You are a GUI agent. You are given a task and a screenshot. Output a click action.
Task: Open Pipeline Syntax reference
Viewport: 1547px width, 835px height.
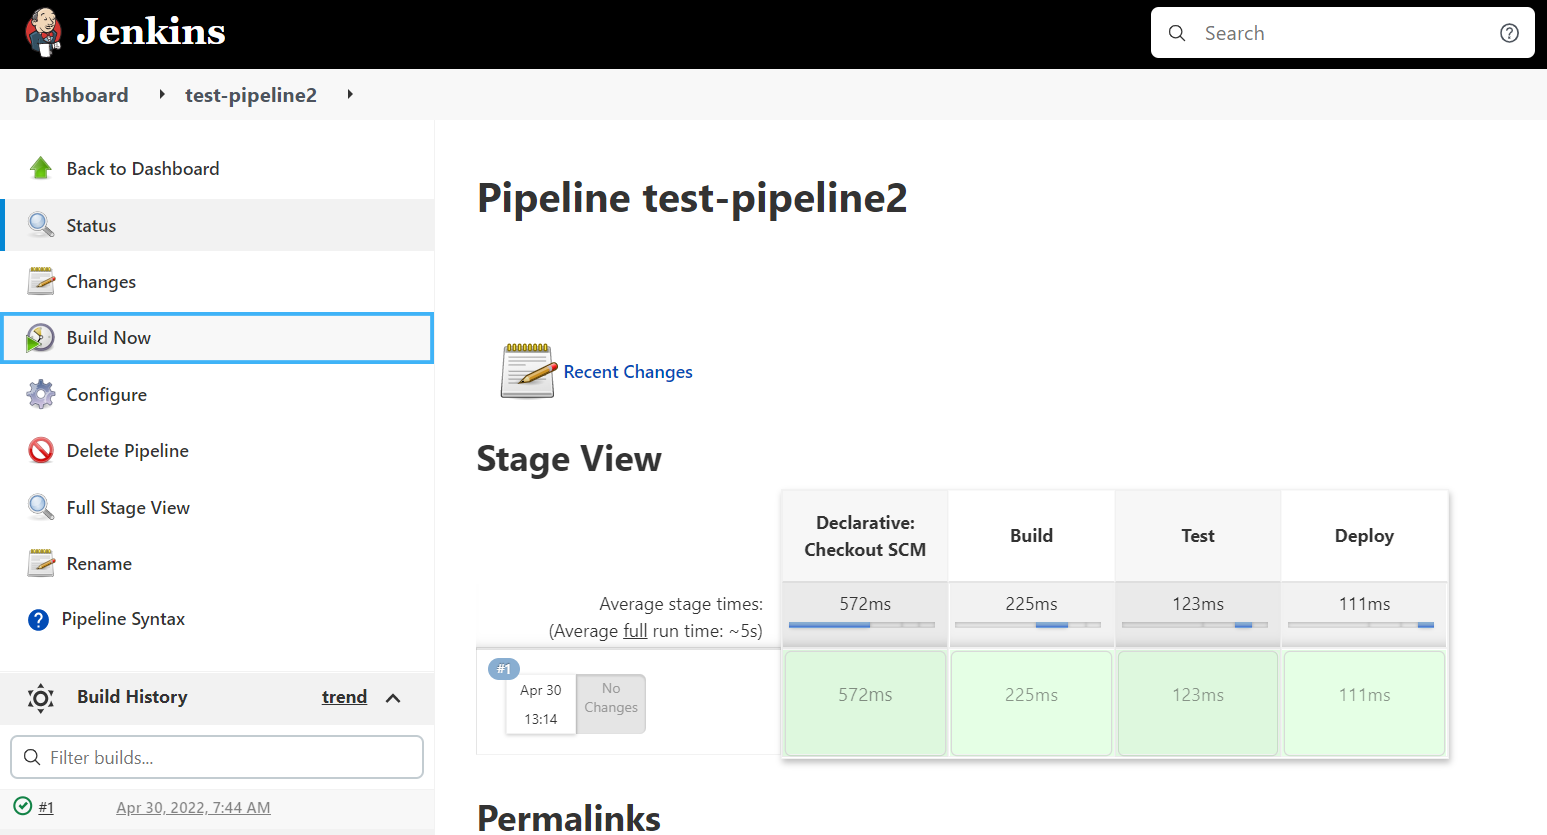tap(217, 619)
